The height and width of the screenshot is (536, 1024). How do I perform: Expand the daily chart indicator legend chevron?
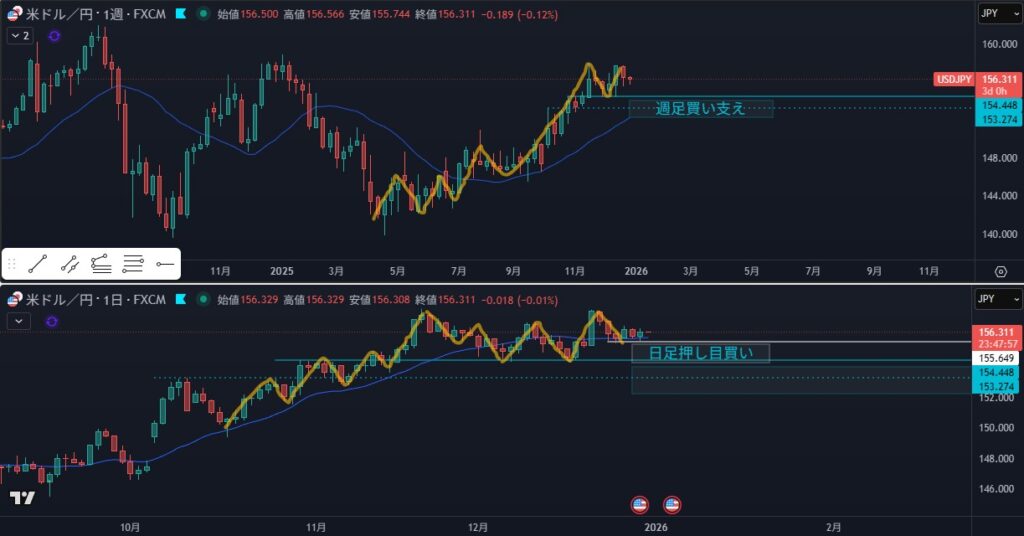click(x=18, y=321)
